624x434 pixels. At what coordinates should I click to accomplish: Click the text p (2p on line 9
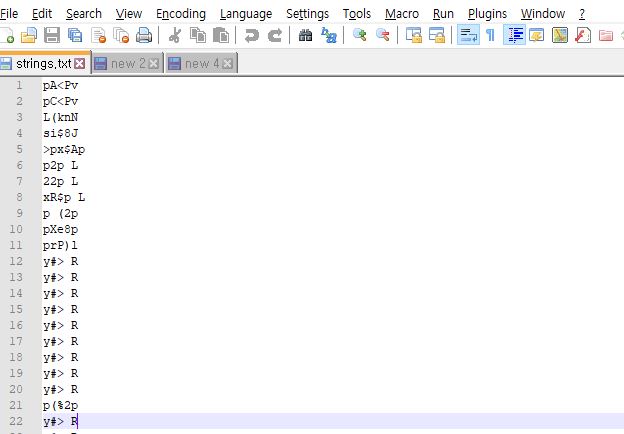[x=60, y=214]
